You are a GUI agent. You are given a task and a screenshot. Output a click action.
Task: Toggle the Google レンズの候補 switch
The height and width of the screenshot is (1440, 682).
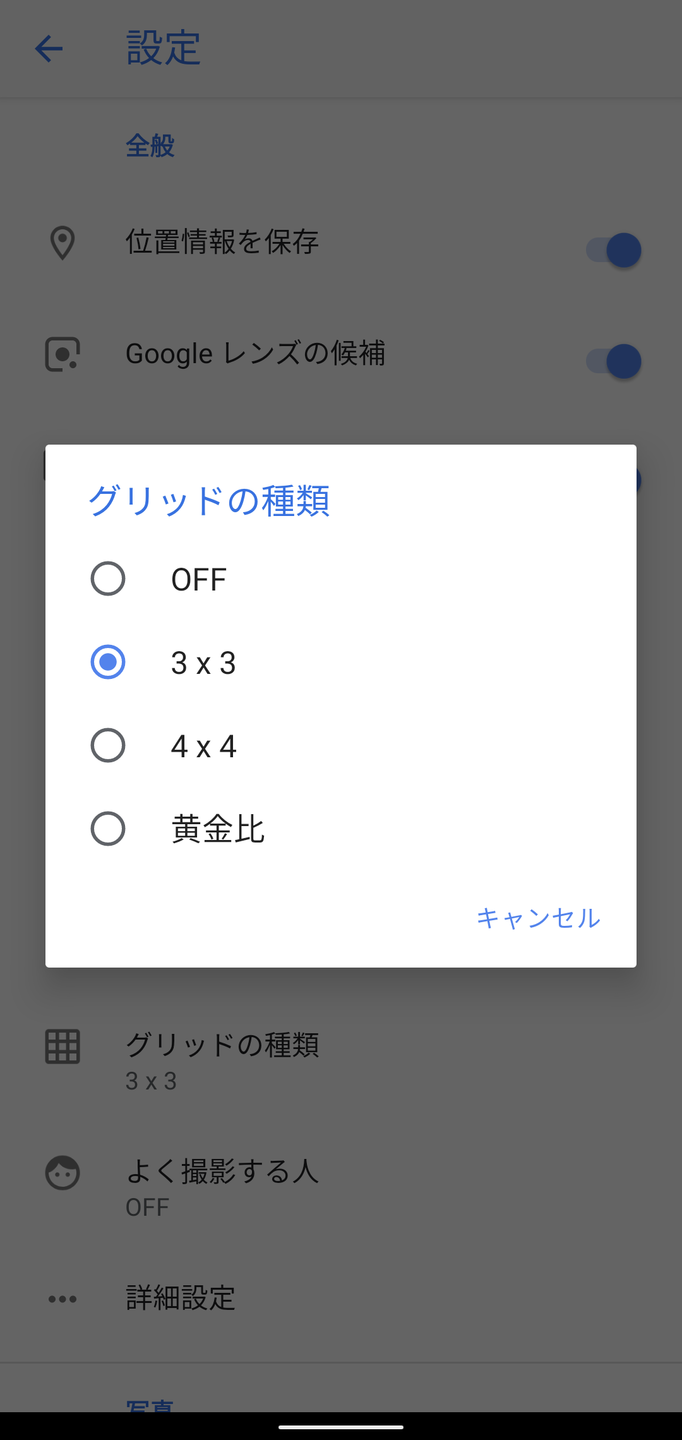[x=613, y=361]
